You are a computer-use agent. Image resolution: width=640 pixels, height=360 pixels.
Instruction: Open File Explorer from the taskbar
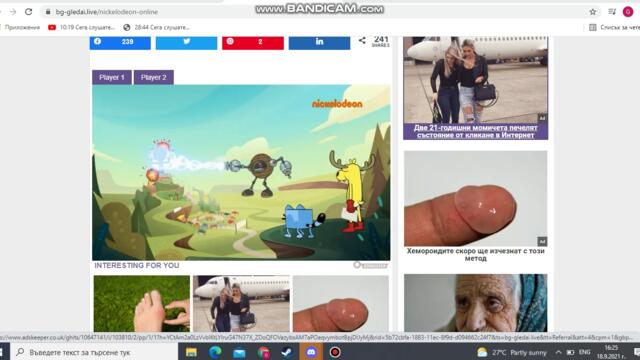pos(191,352)
